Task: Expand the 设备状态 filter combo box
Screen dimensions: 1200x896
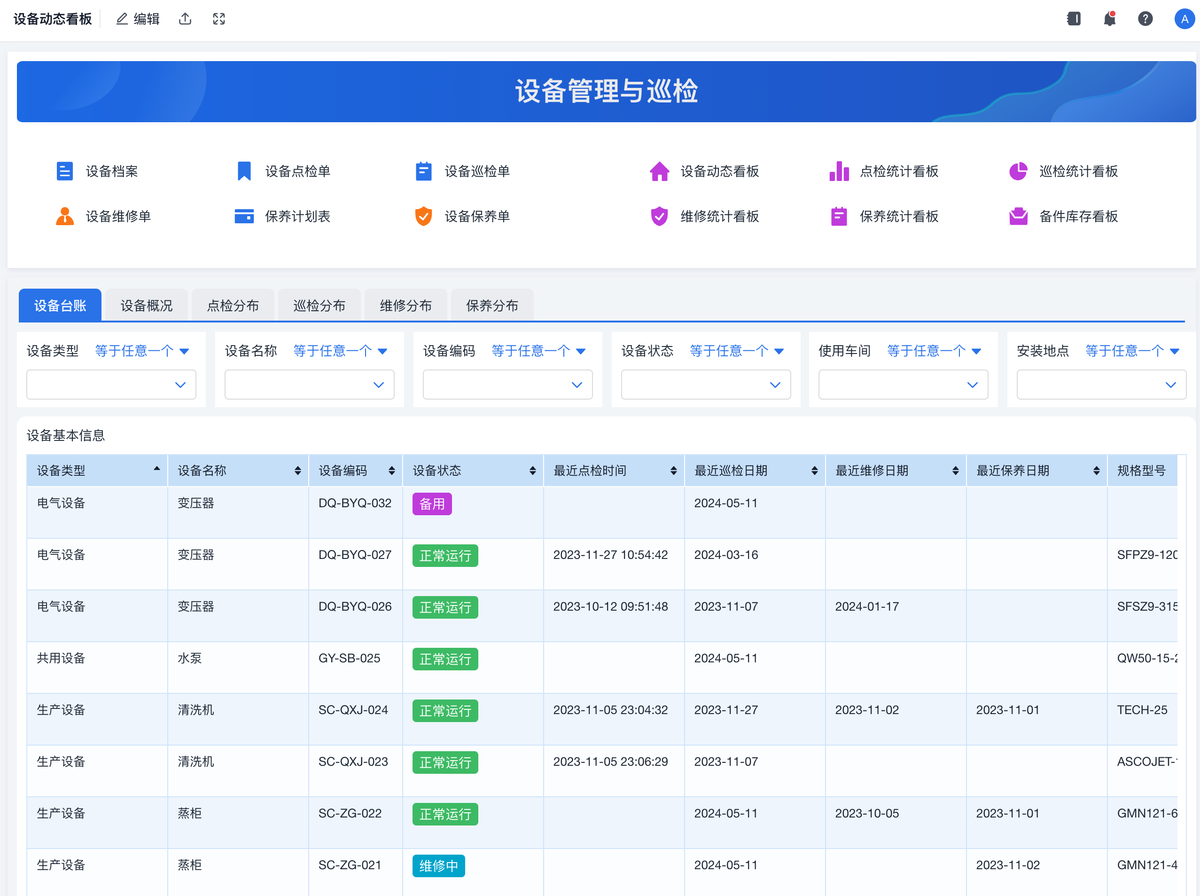Action: click(705, 384)
